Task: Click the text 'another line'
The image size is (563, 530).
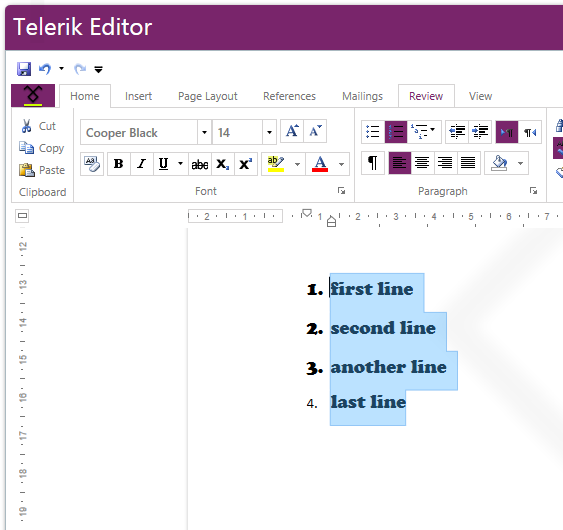Action: 388,367
